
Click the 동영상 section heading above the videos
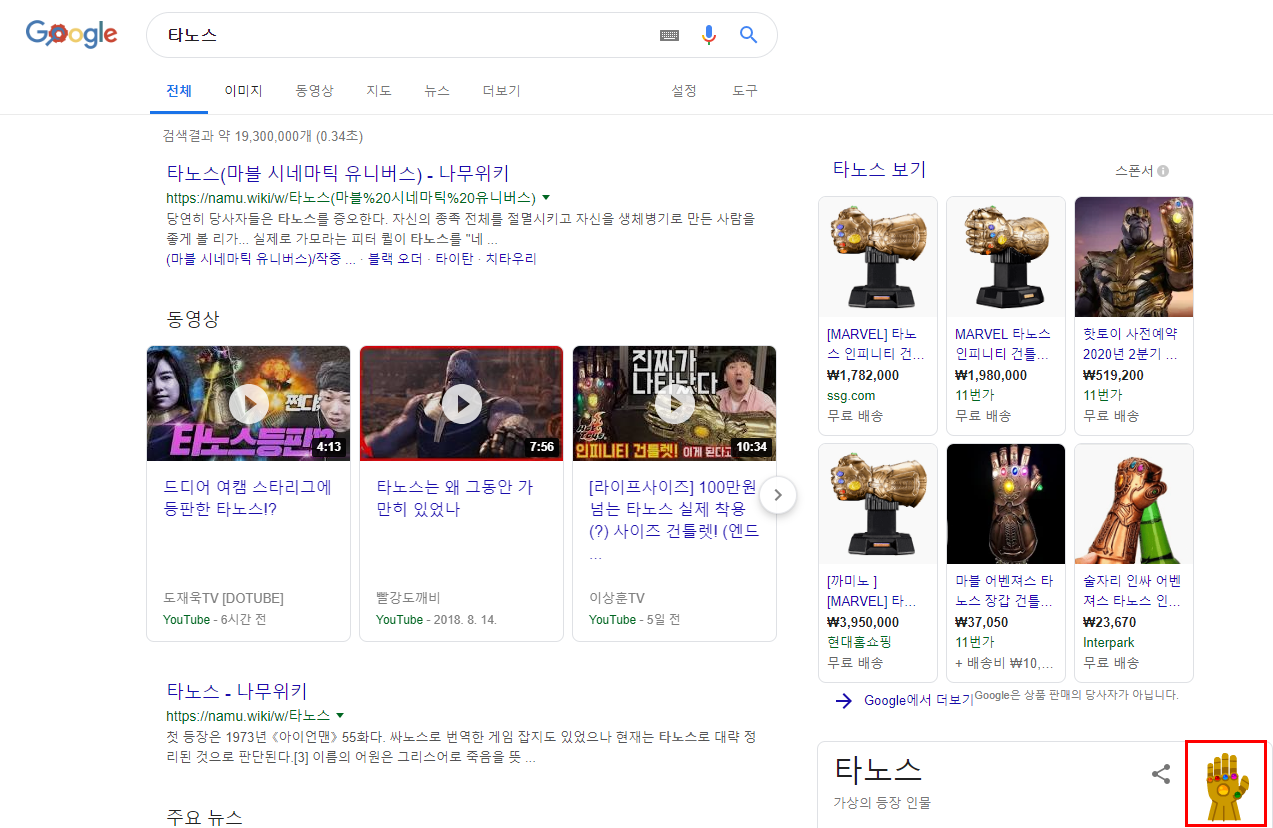click(193, 319)
